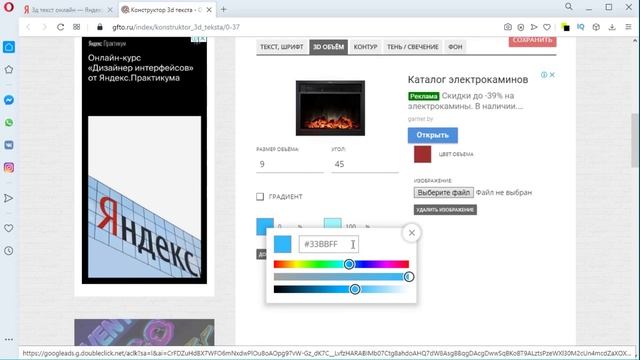The image size is (640, 360).
Task: Open personal news arrow in the sidebar
Action: pos(9,198)
